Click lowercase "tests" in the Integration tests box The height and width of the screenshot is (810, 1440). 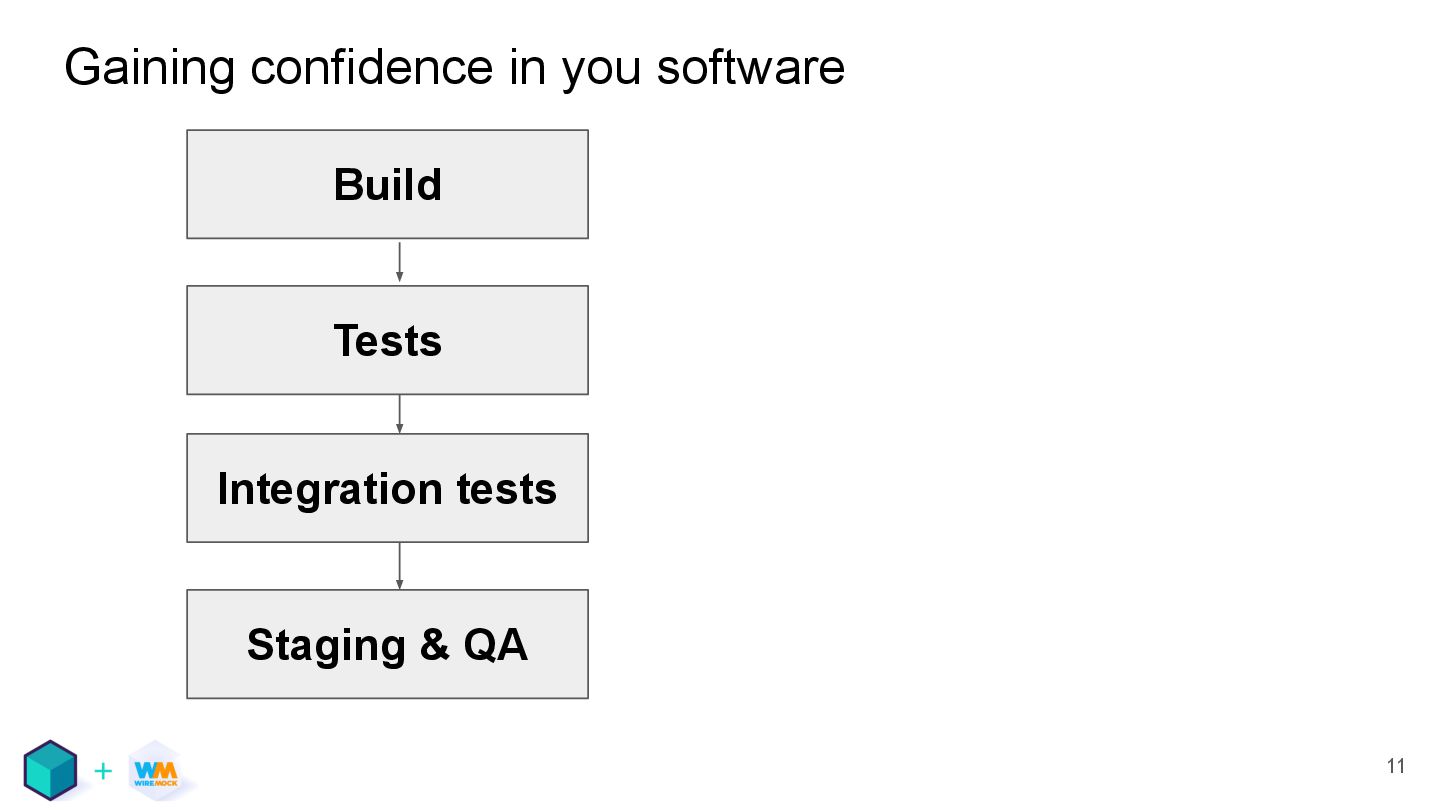click(x=507, y=489)
